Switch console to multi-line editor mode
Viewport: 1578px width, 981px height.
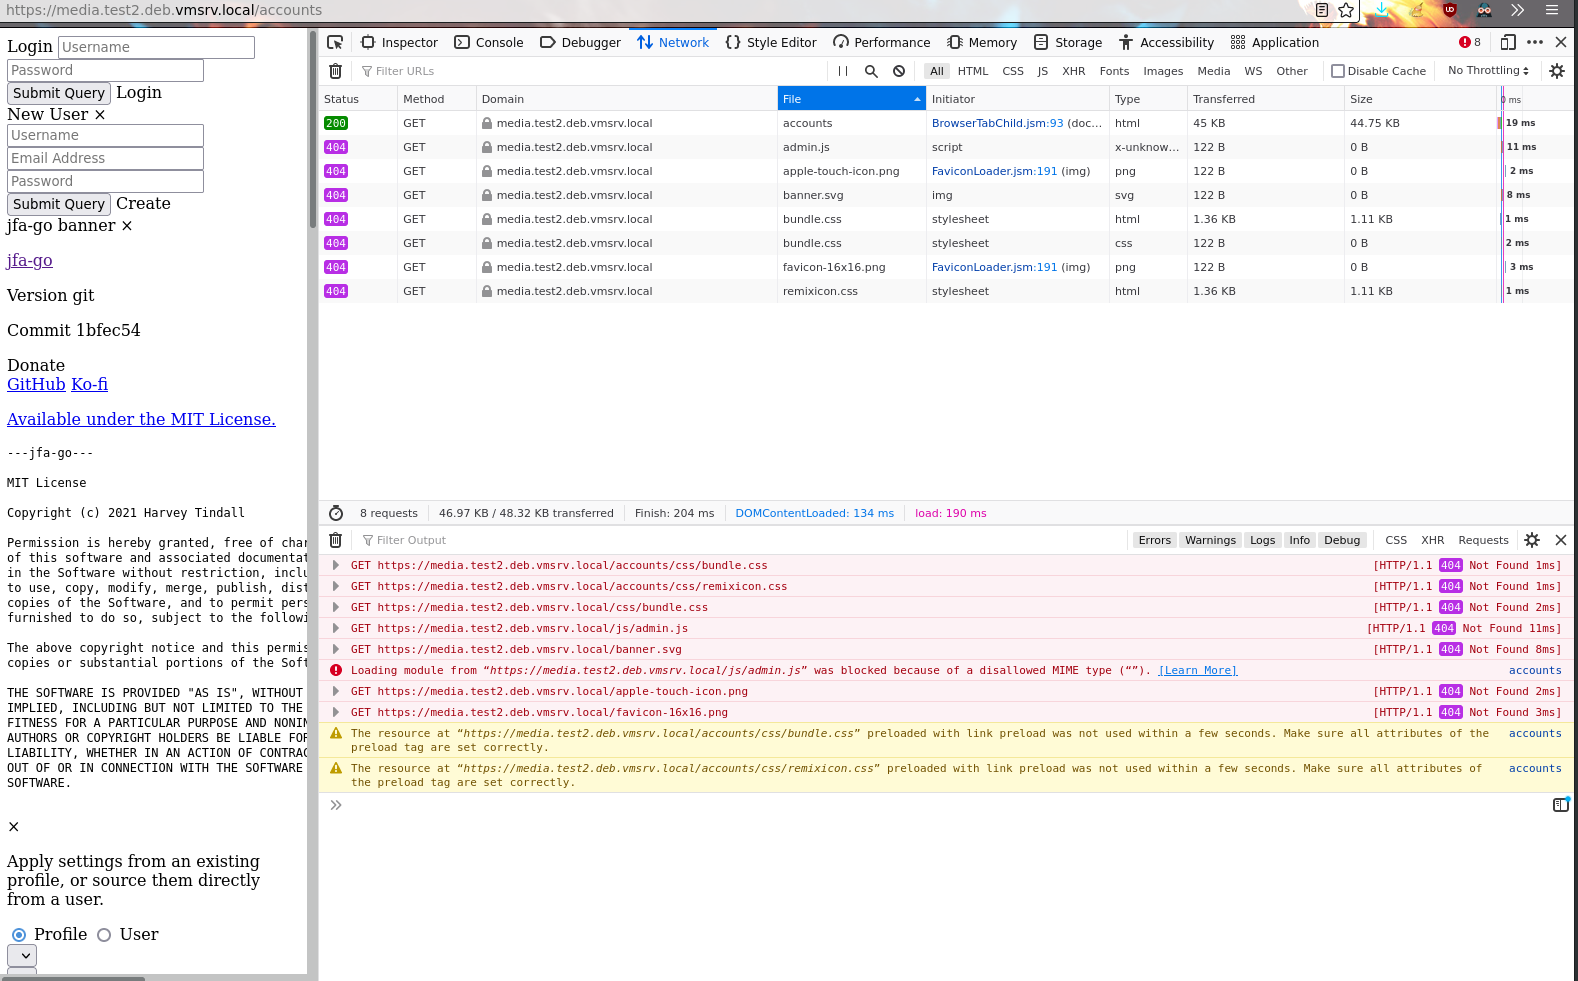1561,804
